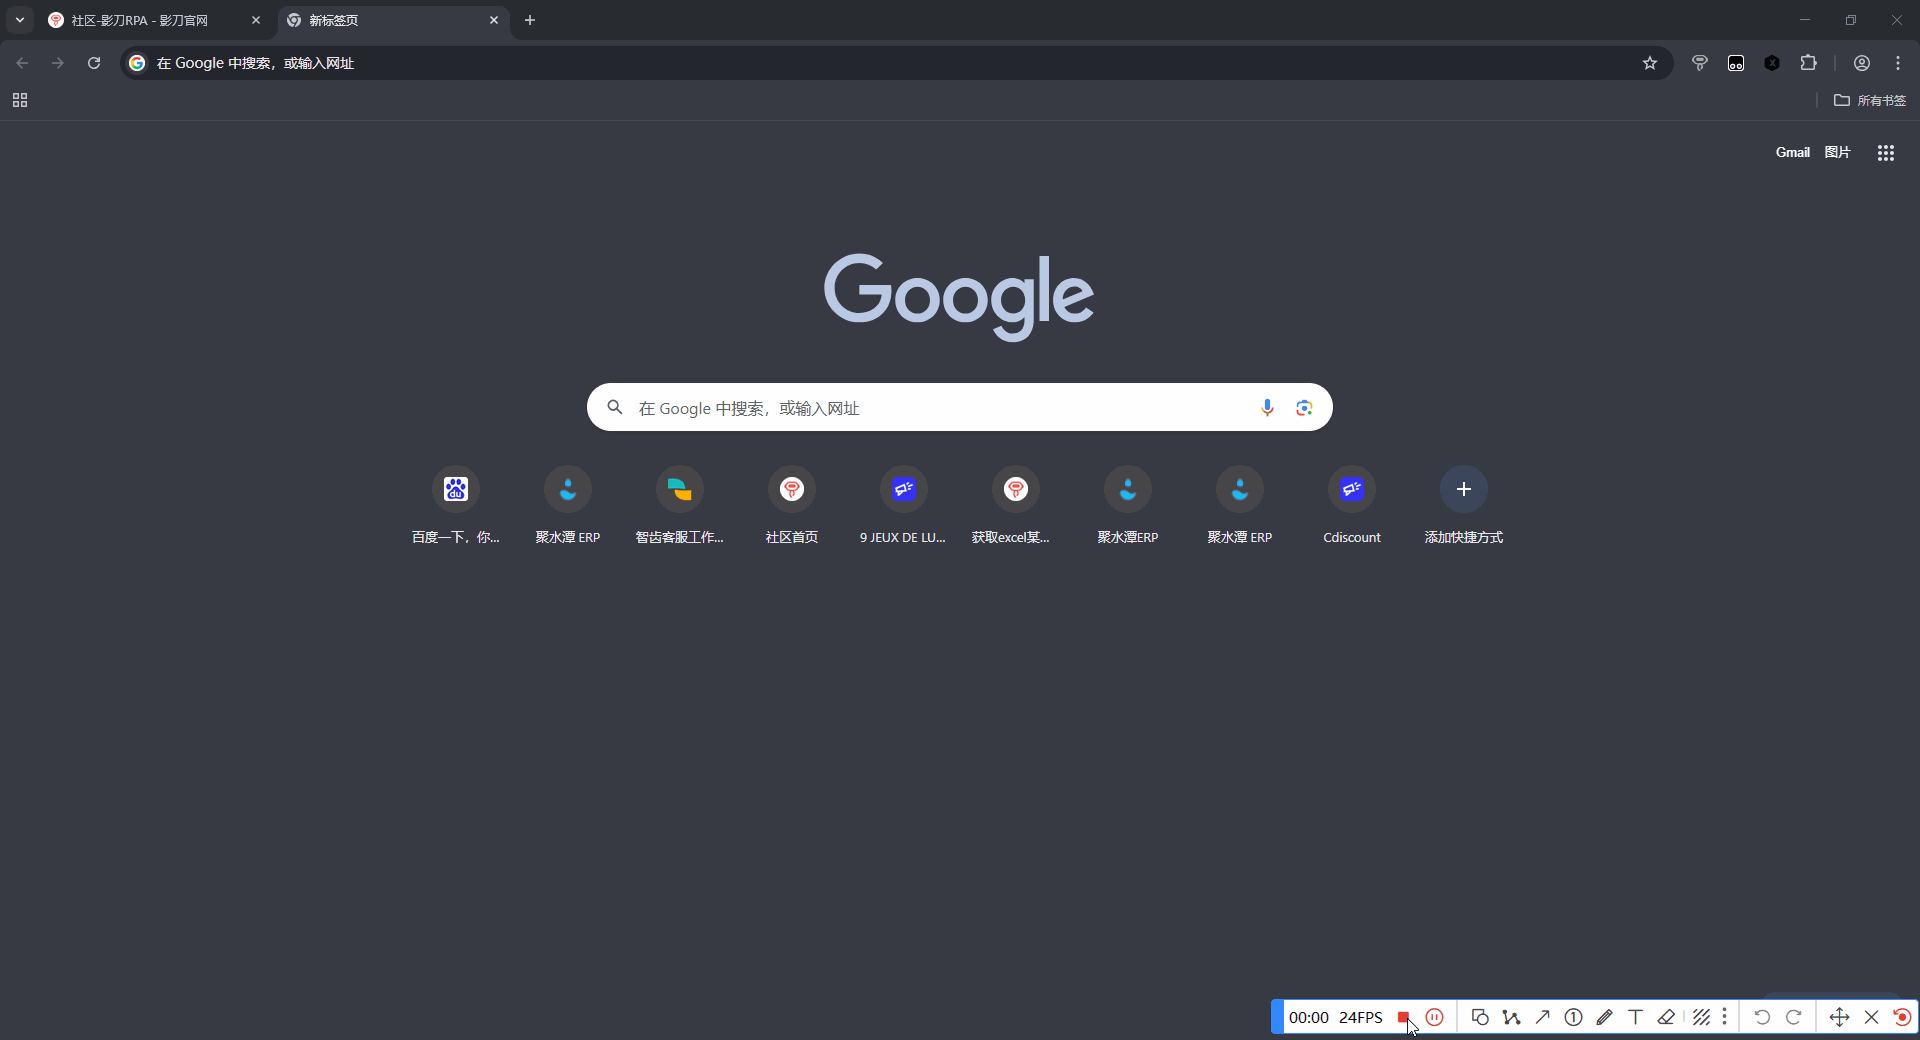This screenshot has height=1040, width=1920.
Task: Open the Chrome three-dot menu
Action: click(x=1898, y=63)
